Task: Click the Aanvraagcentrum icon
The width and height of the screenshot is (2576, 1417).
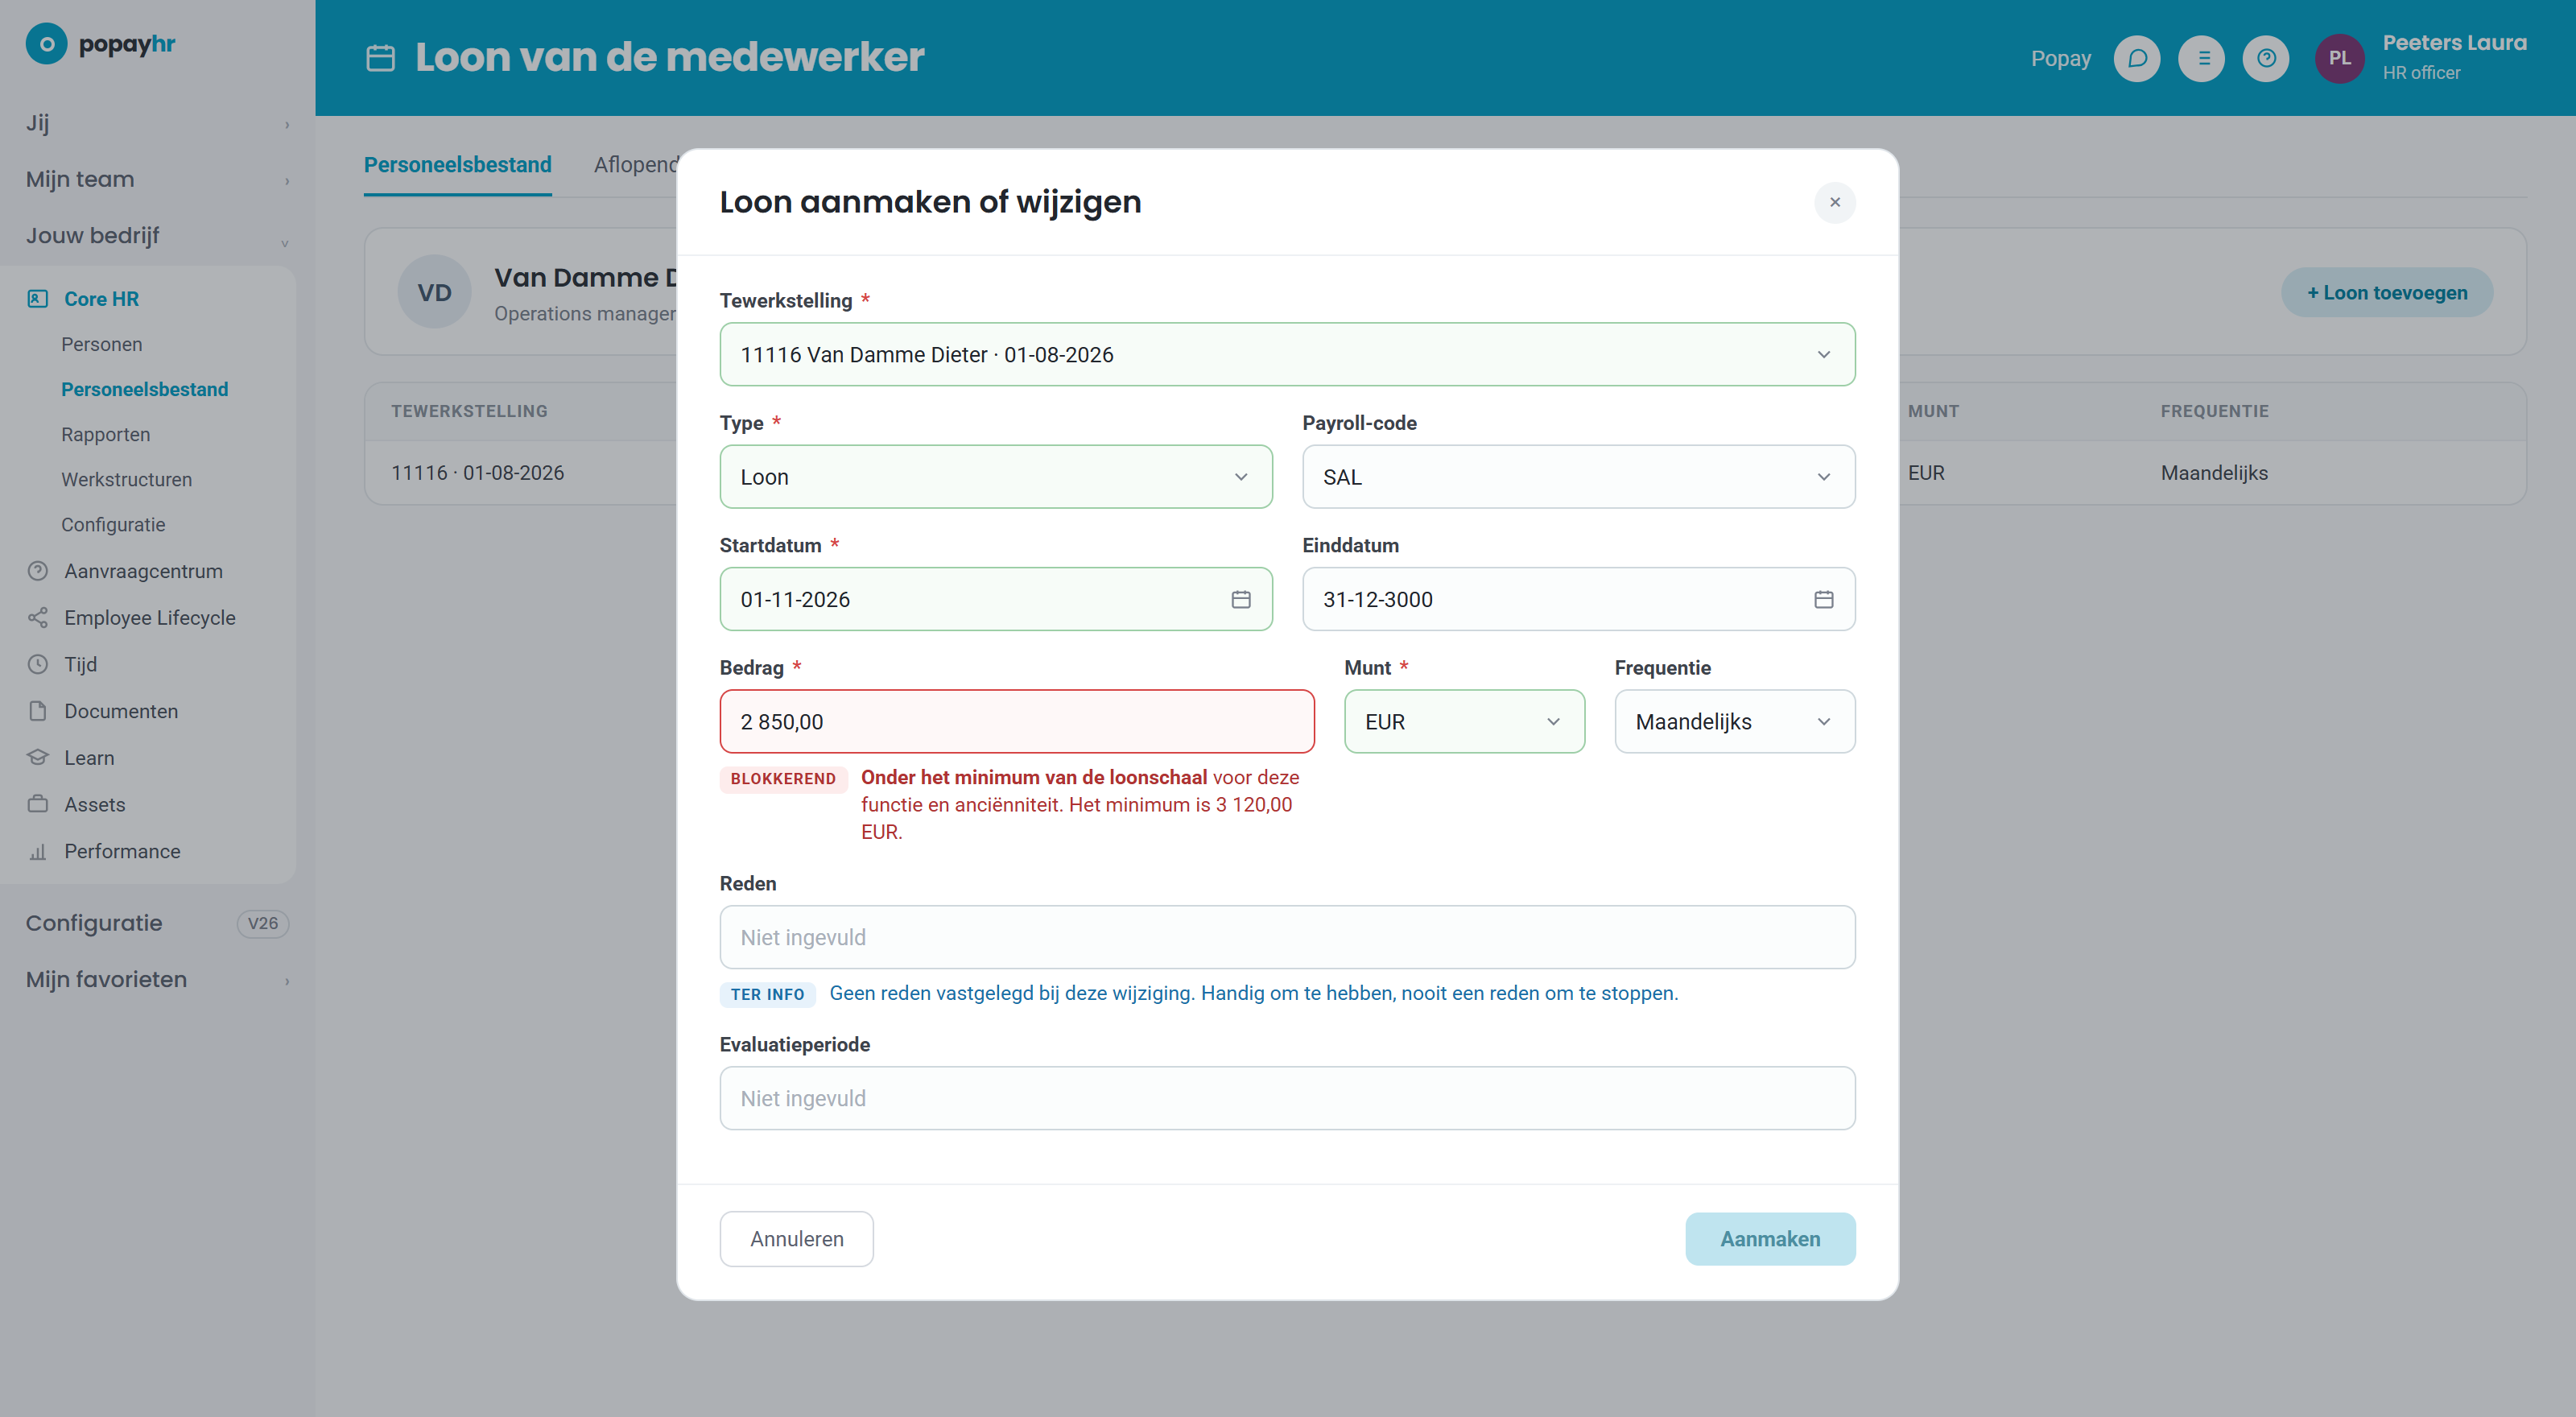Action: coord(38,571)
